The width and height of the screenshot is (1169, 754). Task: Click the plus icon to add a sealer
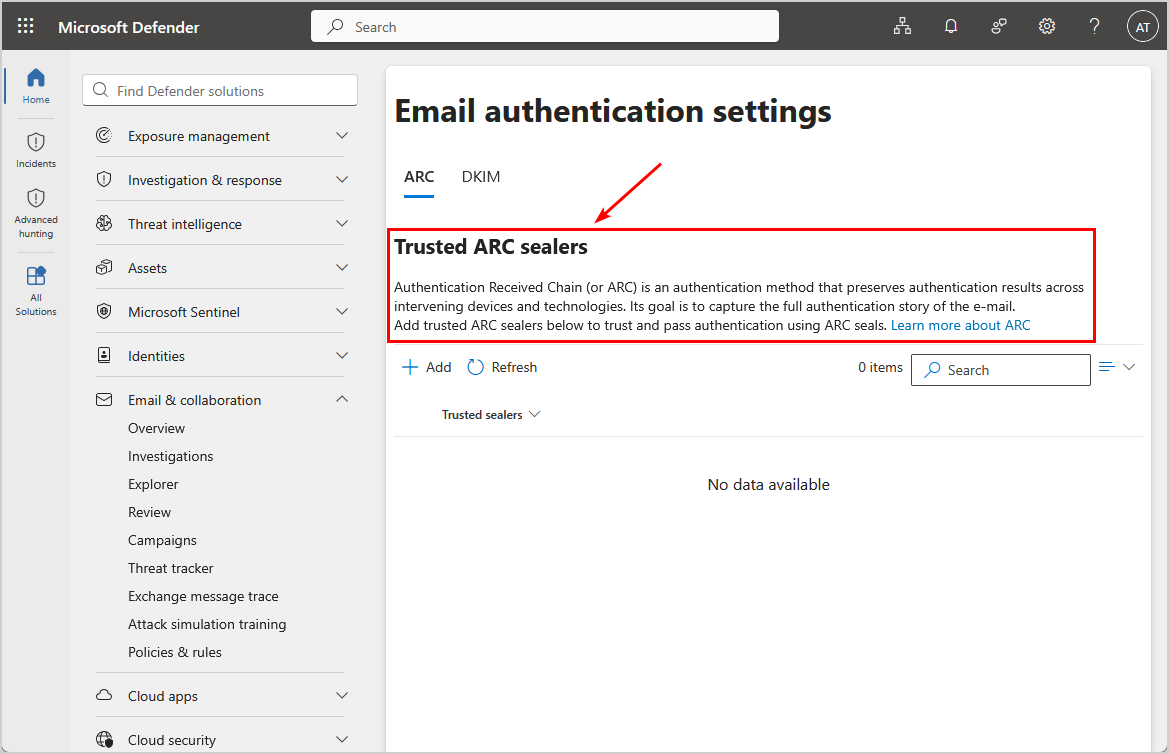pos(410,367)
